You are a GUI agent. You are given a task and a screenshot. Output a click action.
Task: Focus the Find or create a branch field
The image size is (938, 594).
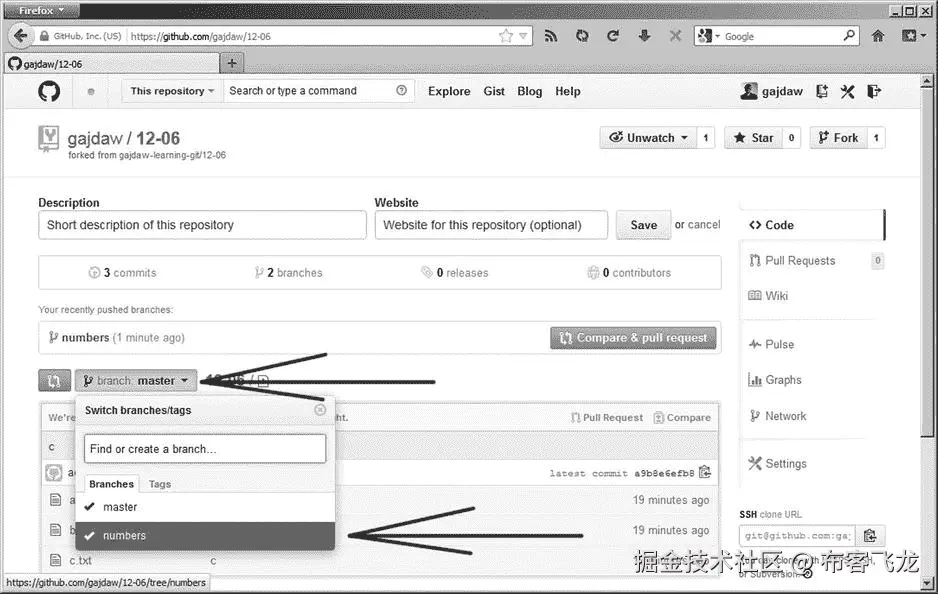(x=205, y=449)
